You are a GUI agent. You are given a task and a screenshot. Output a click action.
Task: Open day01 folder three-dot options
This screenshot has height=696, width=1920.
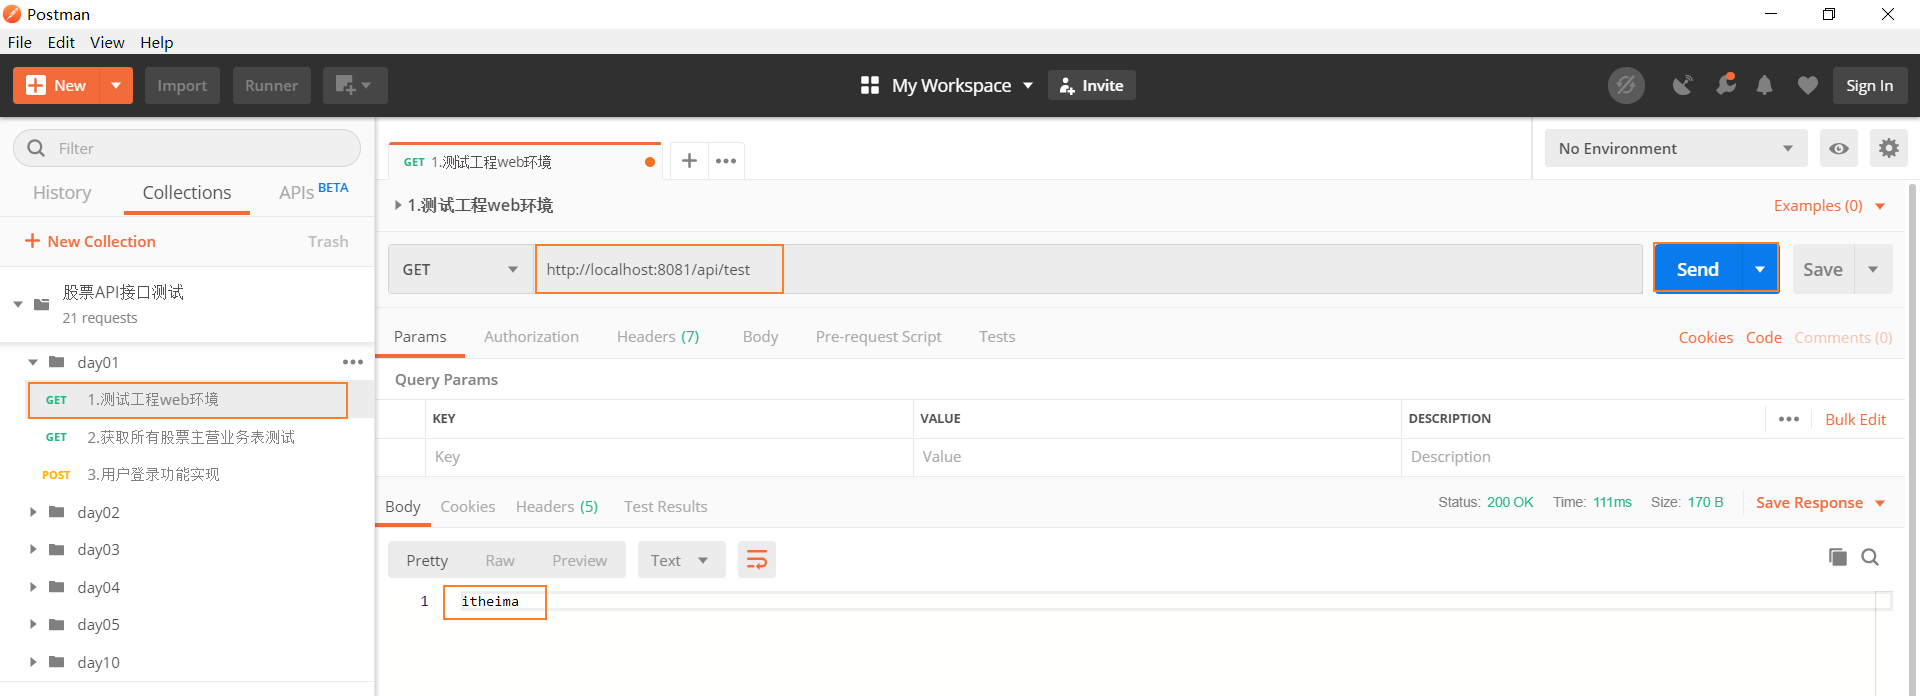click(x=353, y=362)
